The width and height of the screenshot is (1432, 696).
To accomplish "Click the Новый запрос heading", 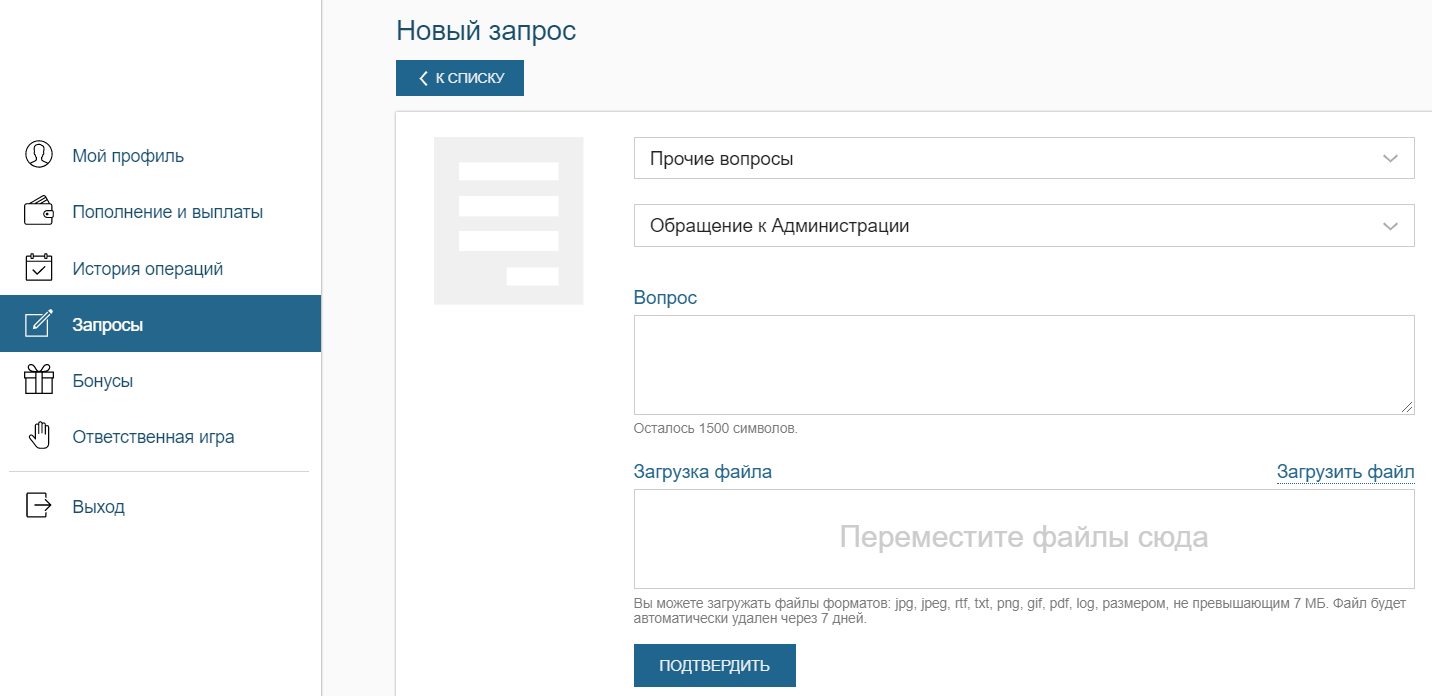I will [486, 30].
